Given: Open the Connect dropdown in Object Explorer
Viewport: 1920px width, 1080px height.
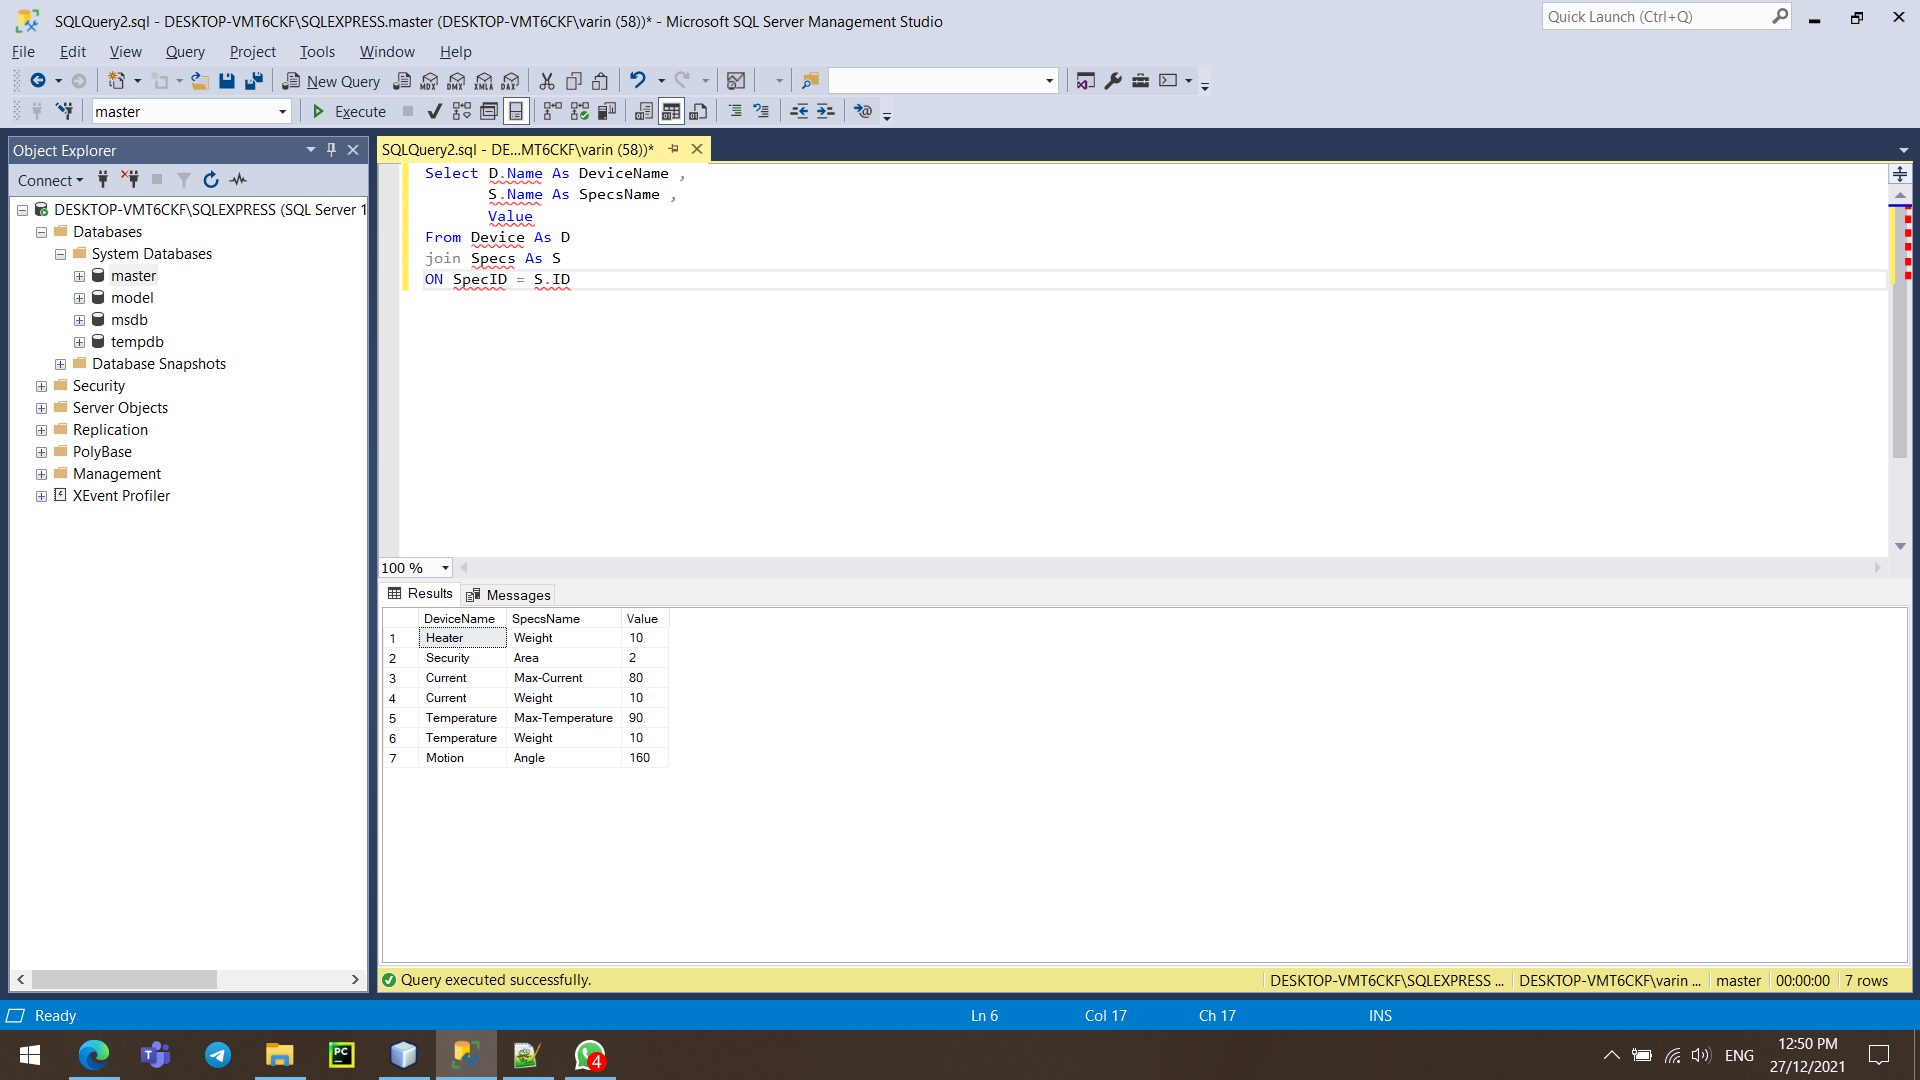Looking at the screenshot, I should click(50, 180).
